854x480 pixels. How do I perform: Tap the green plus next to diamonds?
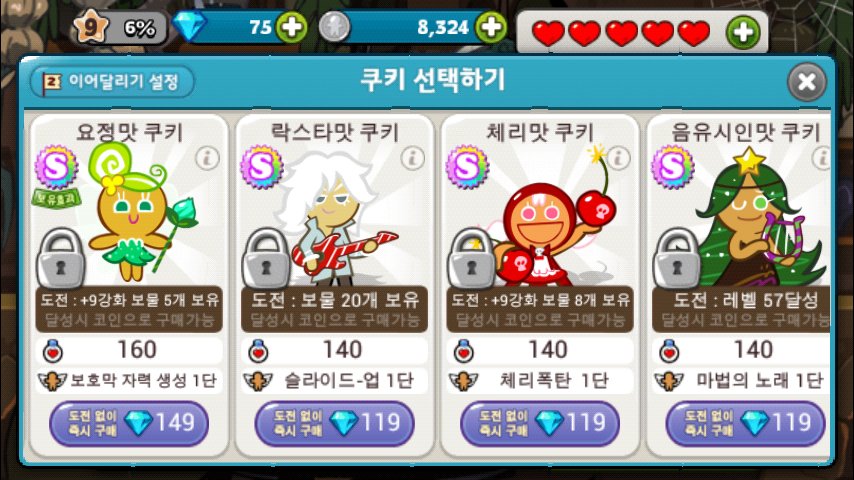click(291, 27)
